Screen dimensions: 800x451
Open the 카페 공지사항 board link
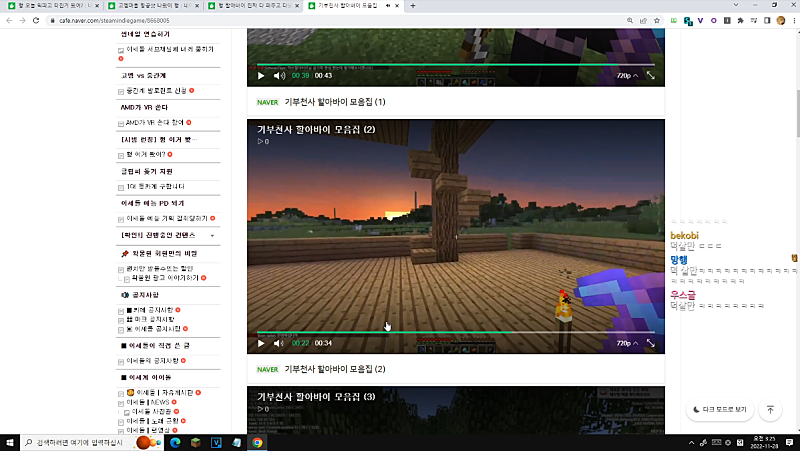coord(149,310)
